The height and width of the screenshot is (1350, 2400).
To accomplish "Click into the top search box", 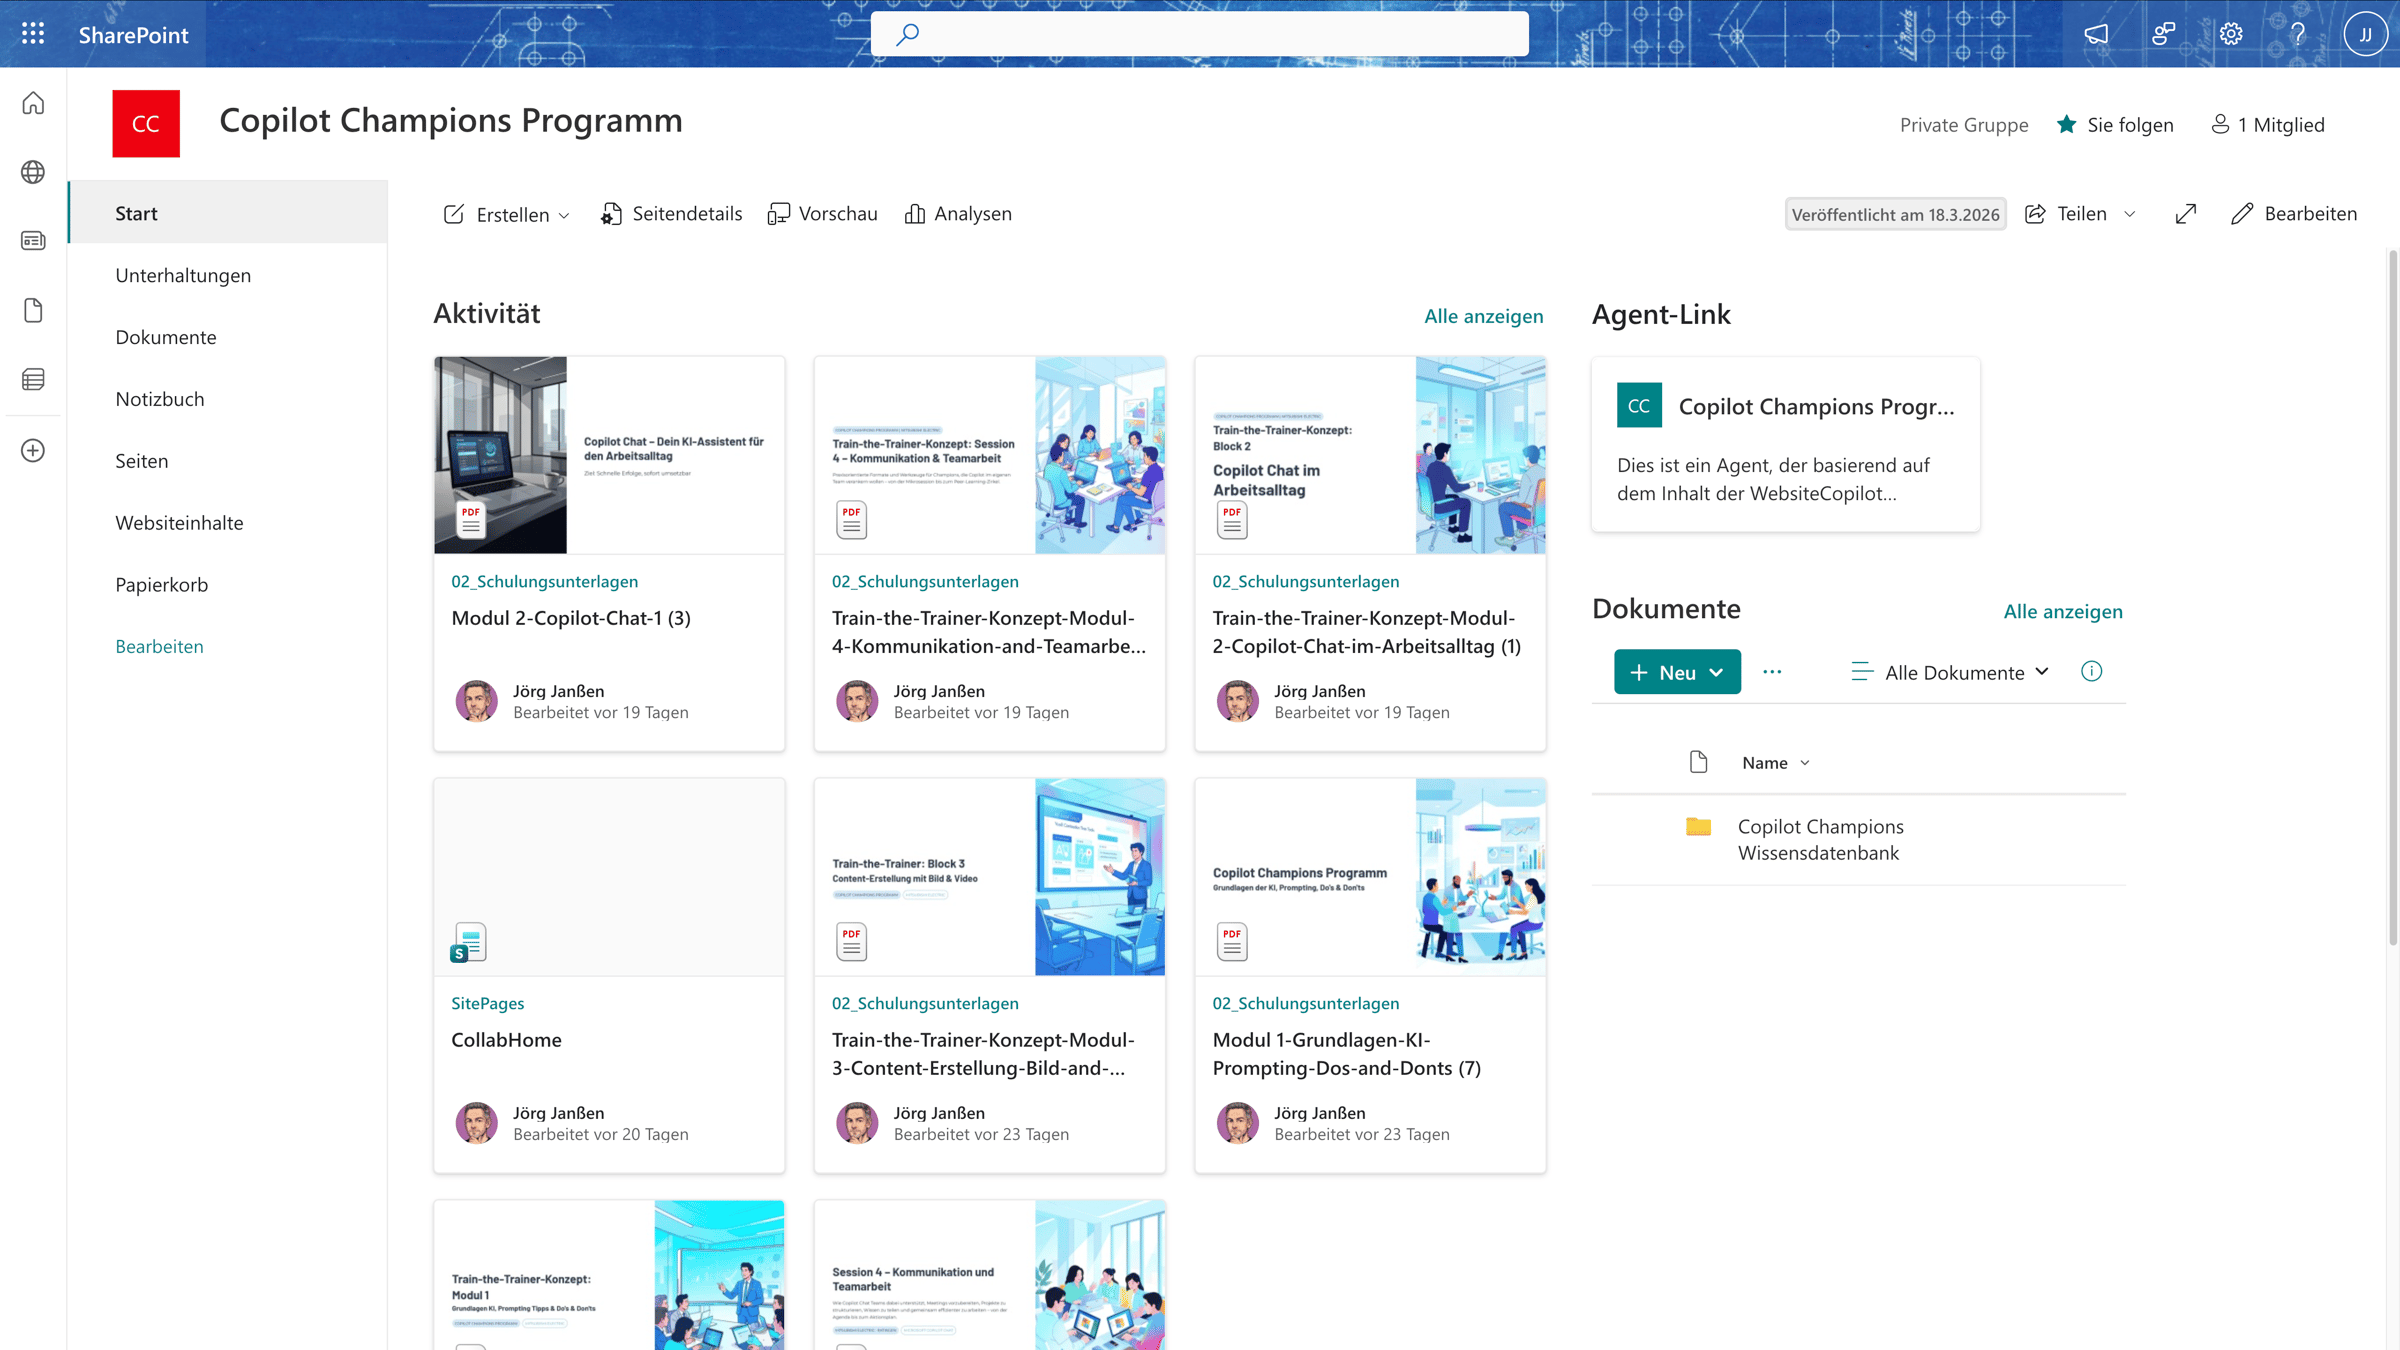I will click(x=1200, y=34).
